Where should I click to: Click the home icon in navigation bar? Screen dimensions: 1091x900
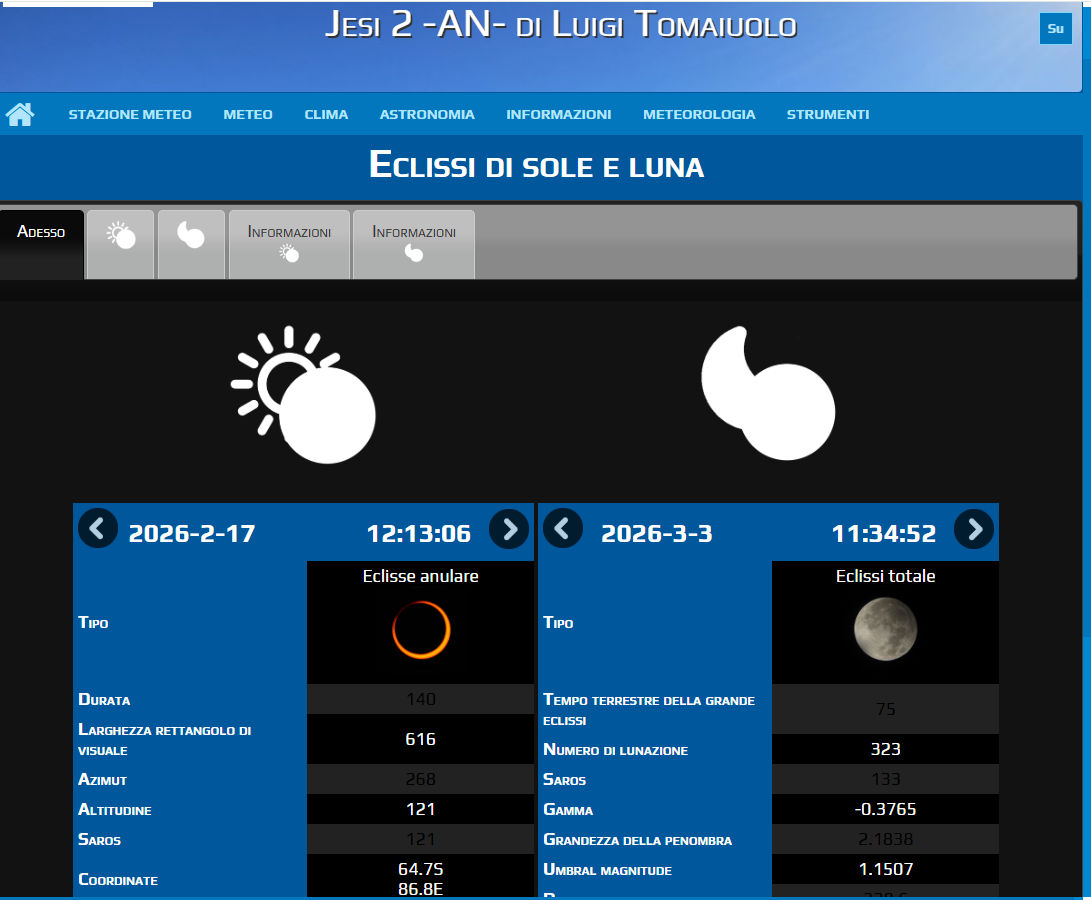(x=20, y=114)
